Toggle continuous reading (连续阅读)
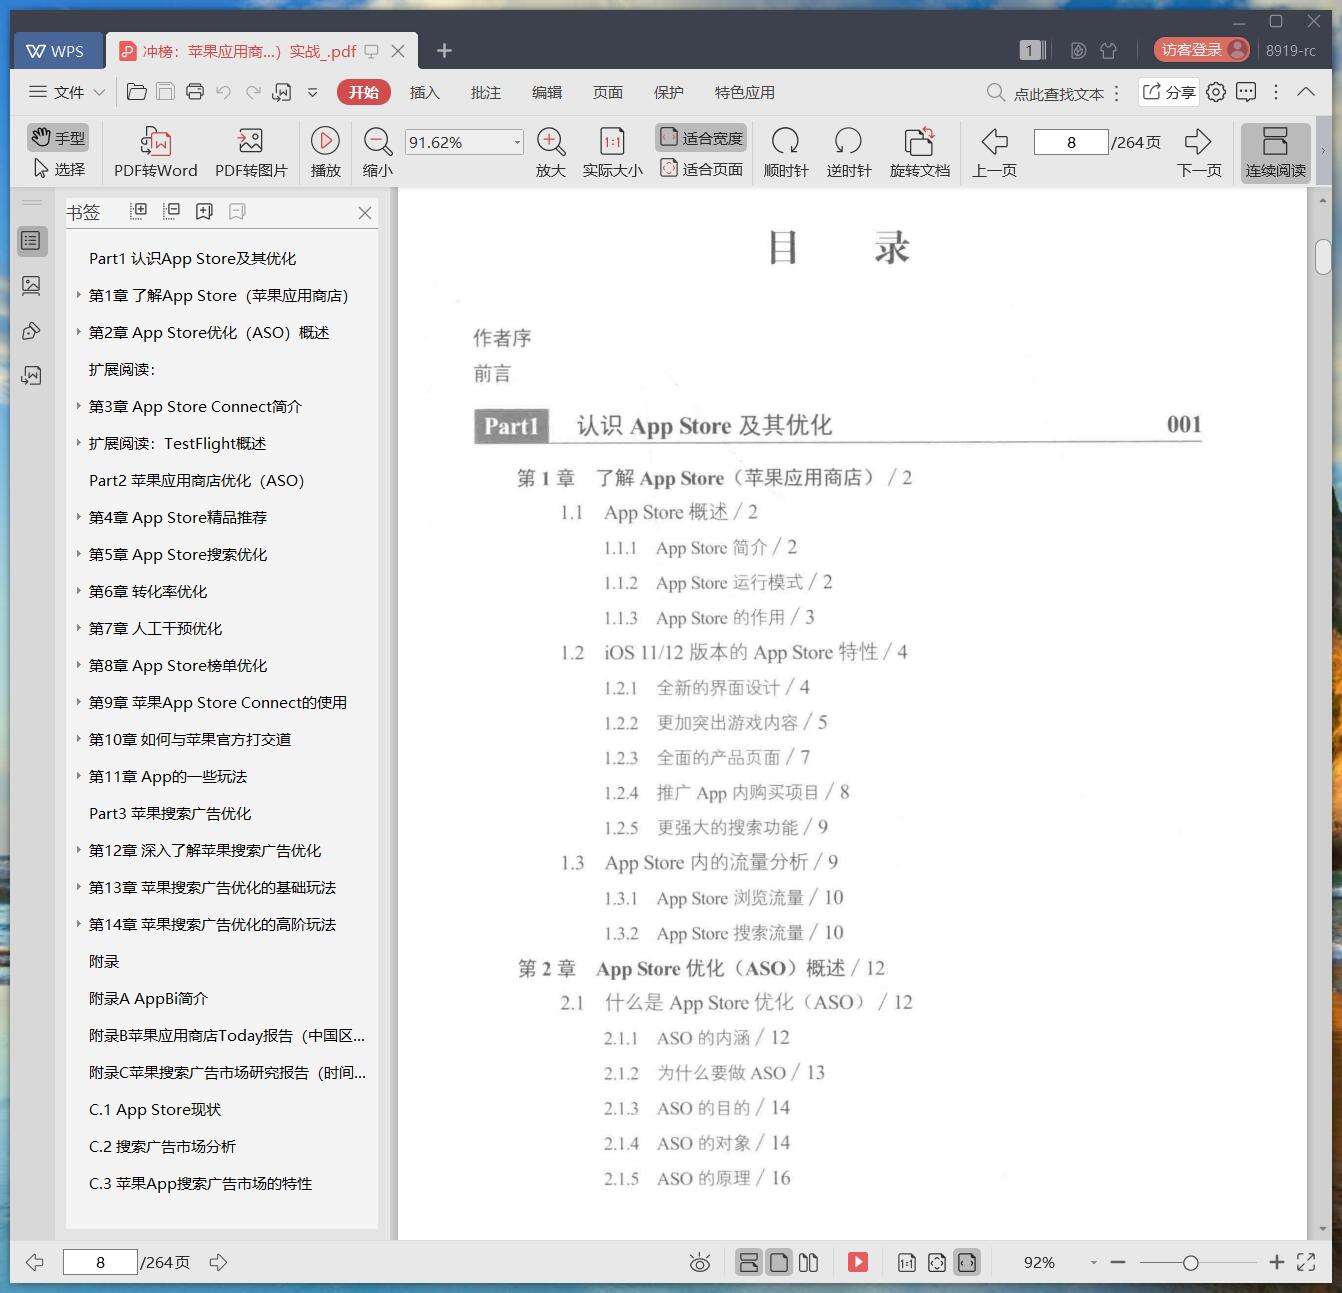Screen dimensions: 1342x1293 coord(1275,152)
